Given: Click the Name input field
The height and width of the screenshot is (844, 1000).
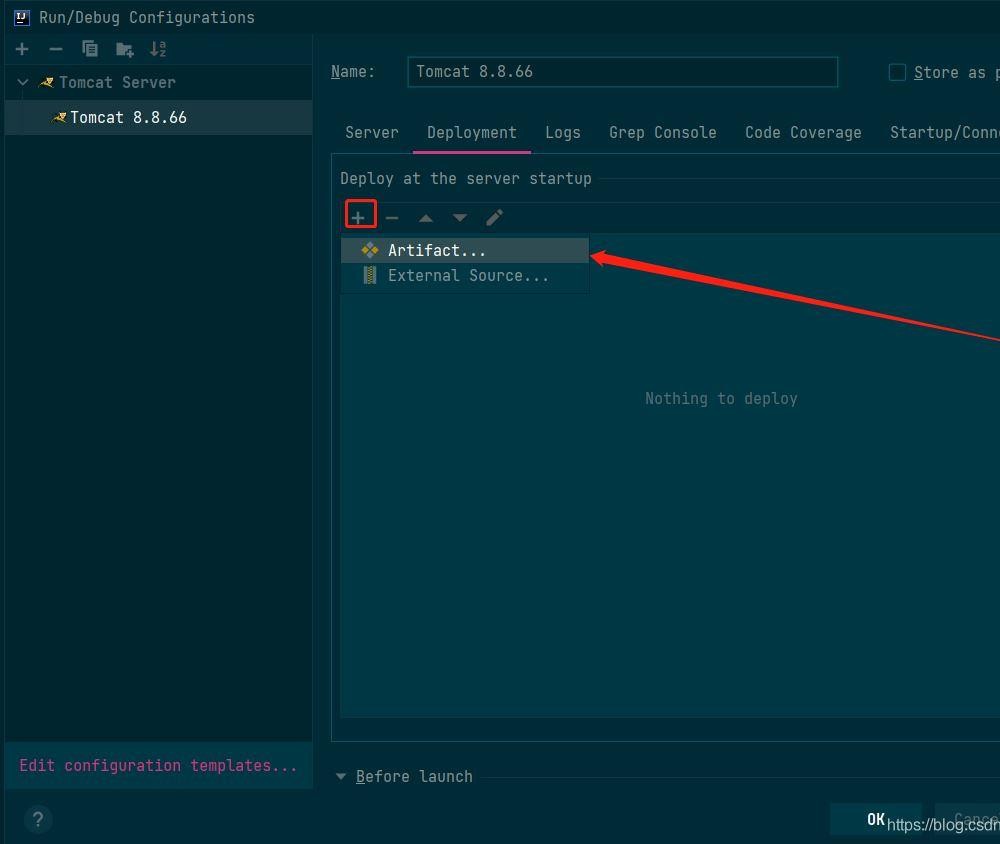Looking at the screenshot, I should pos(622,72).
